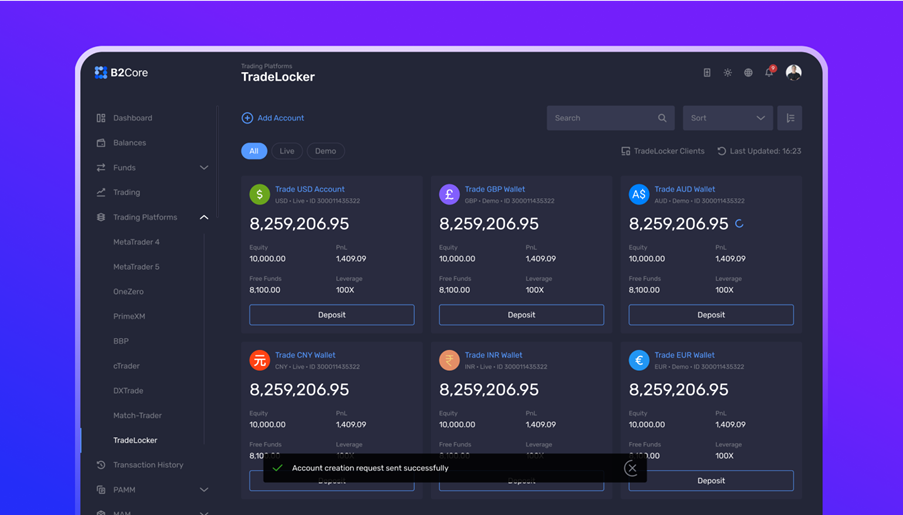Image resolution: width=903 pixels, height=515 pixels.
Task: Open the Trade USD Account link
Action: pos(310,189)
